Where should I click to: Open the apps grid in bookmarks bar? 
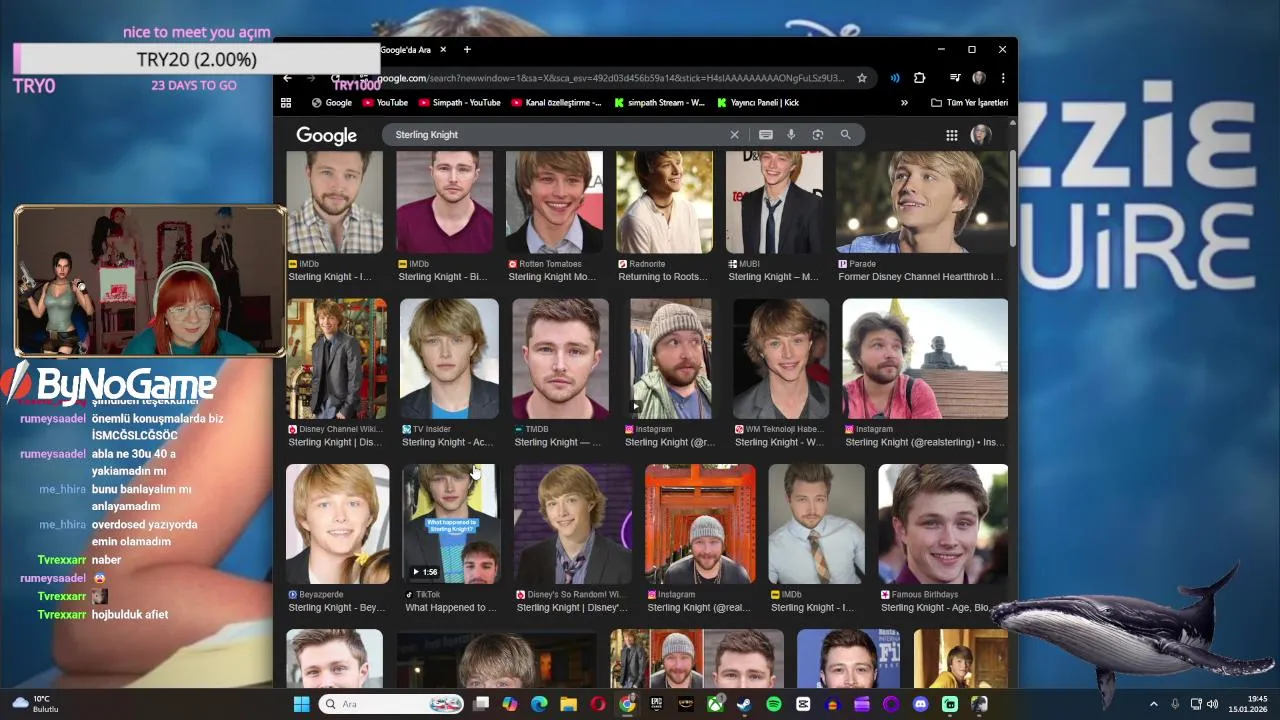pyautogui.click(x=286, y=102)
